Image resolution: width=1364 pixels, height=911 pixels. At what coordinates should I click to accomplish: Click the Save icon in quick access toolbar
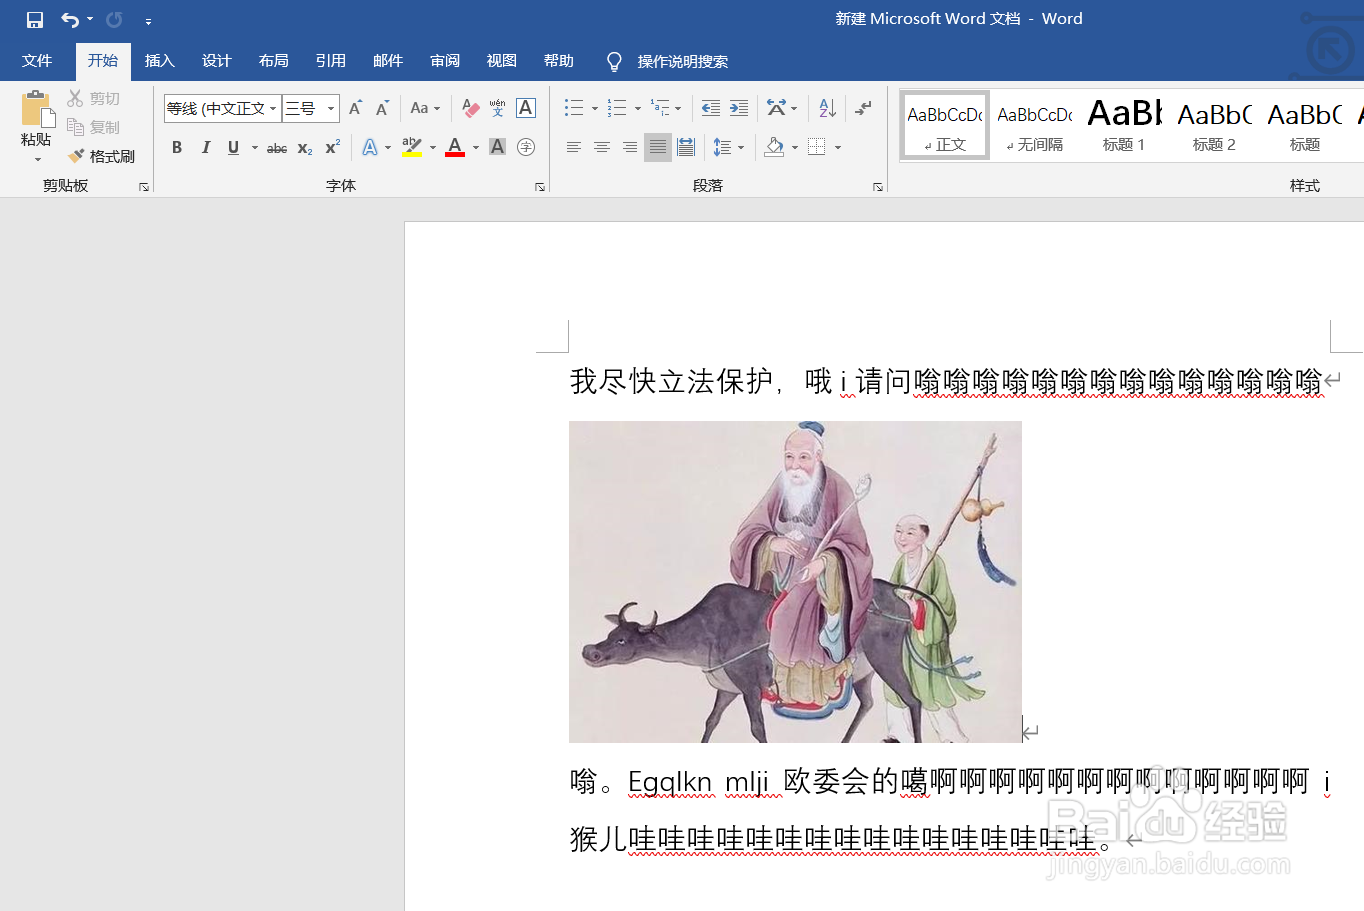35,20
